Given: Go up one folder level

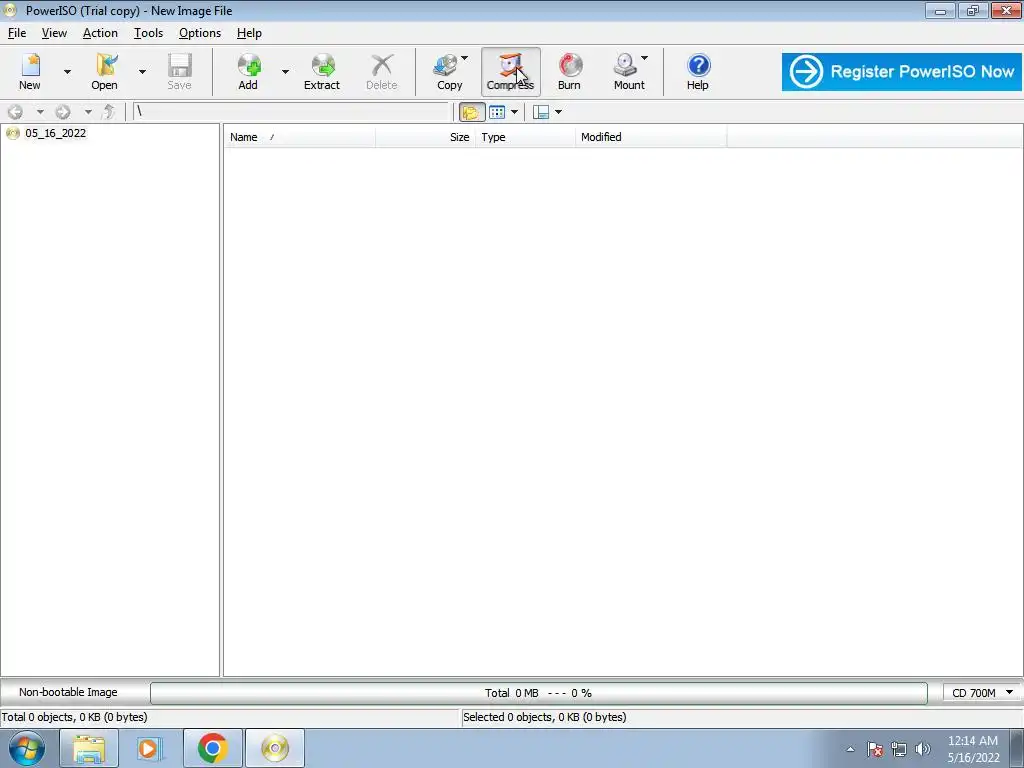Looking at the screenshot, I should tap(108, 112).
